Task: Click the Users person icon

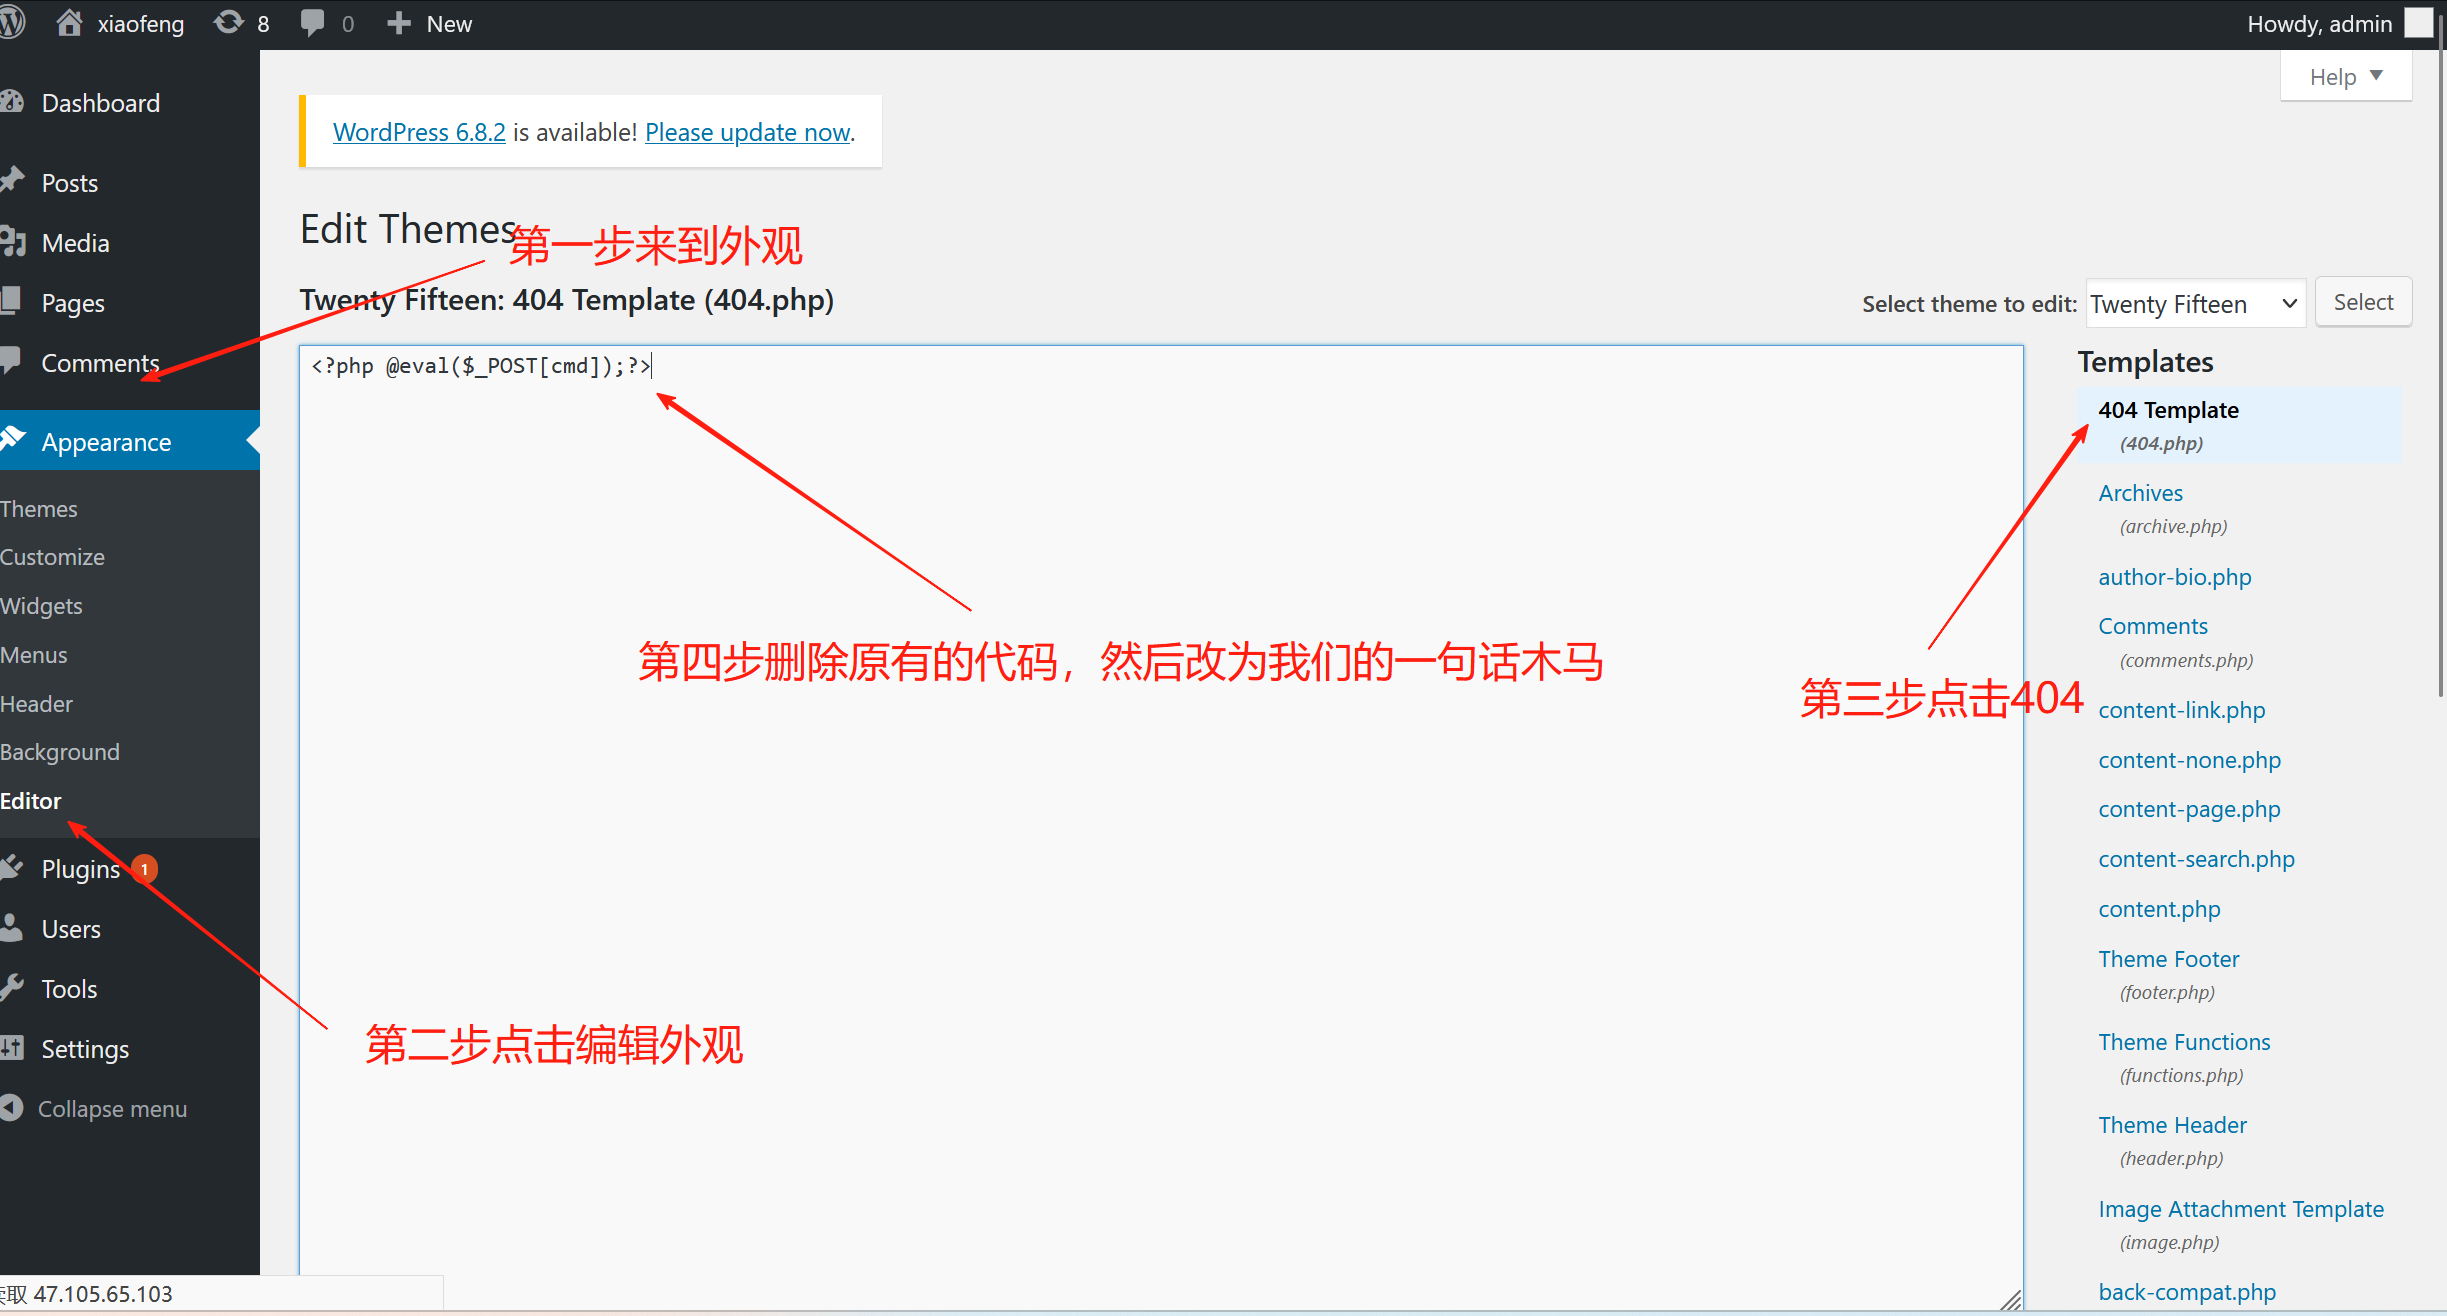Action: (11, 927)
